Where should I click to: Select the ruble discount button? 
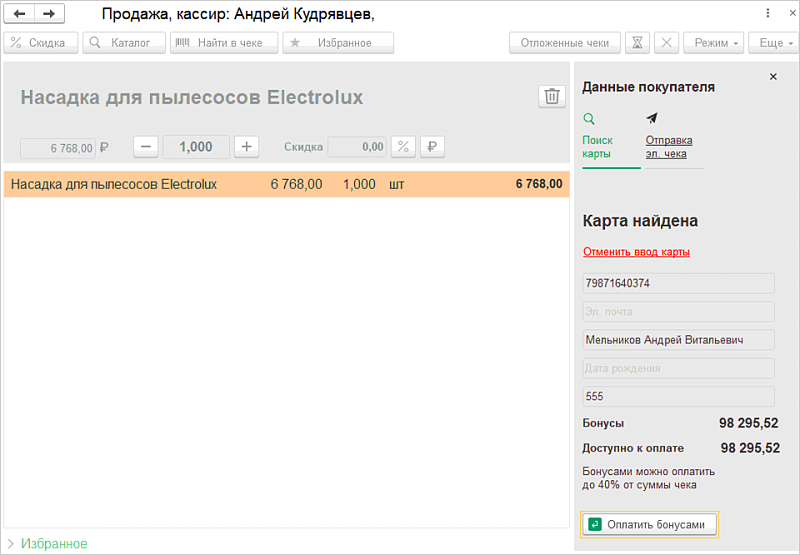(x=432, y=146)
